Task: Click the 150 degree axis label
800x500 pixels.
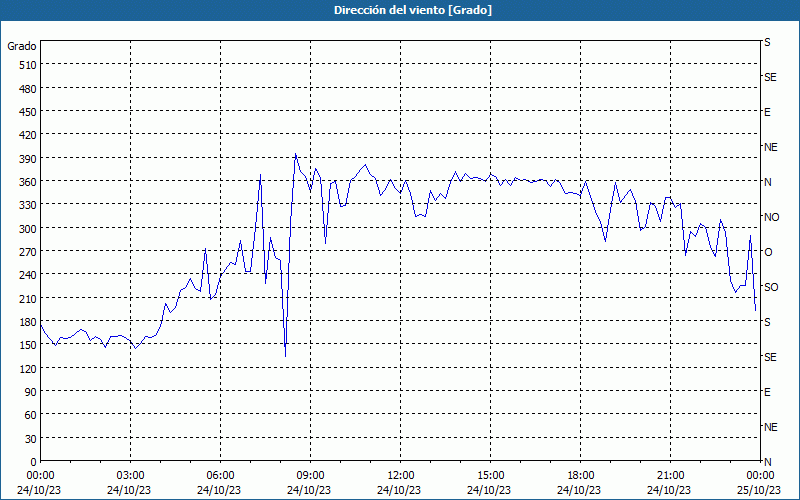Action: (x=29, y=345)
